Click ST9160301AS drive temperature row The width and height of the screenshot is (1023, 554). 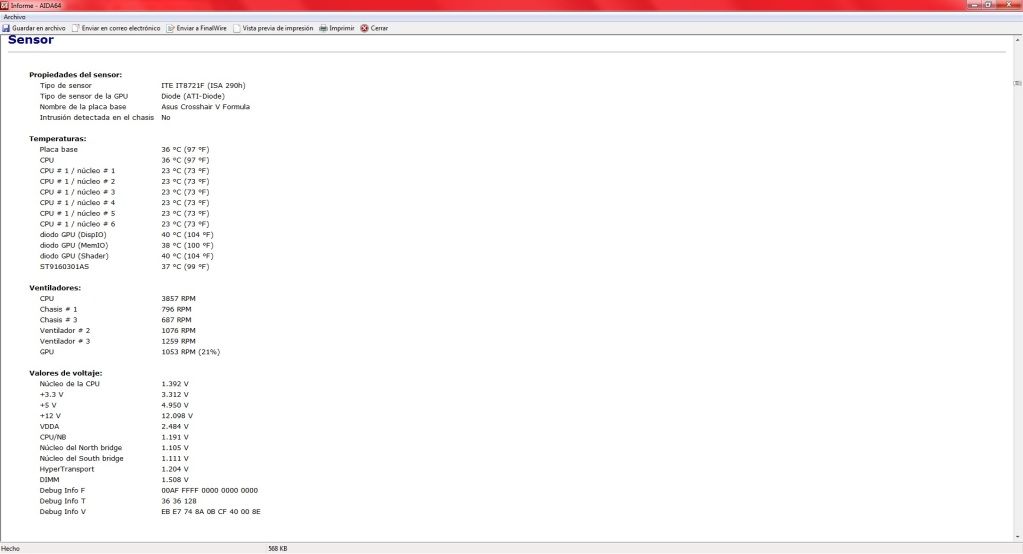click(x=124, y=267)
